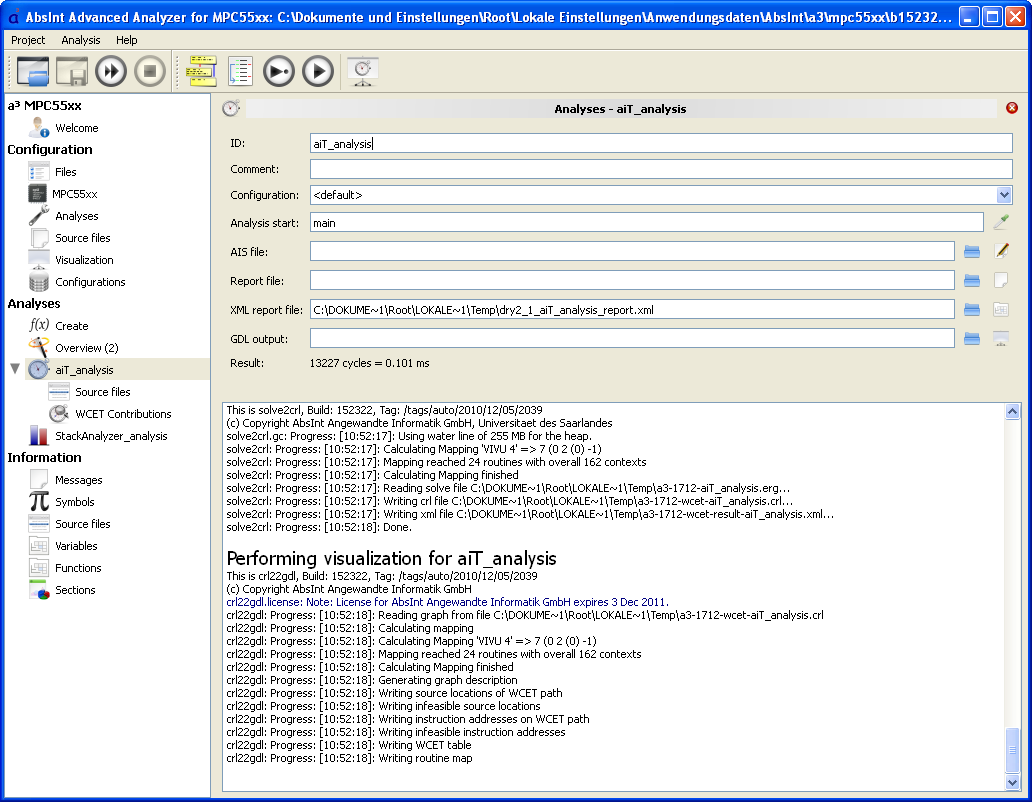Select aiT_analysis in the sidebar
Viewport: 1032px width, 802px height.
(84, 370)
